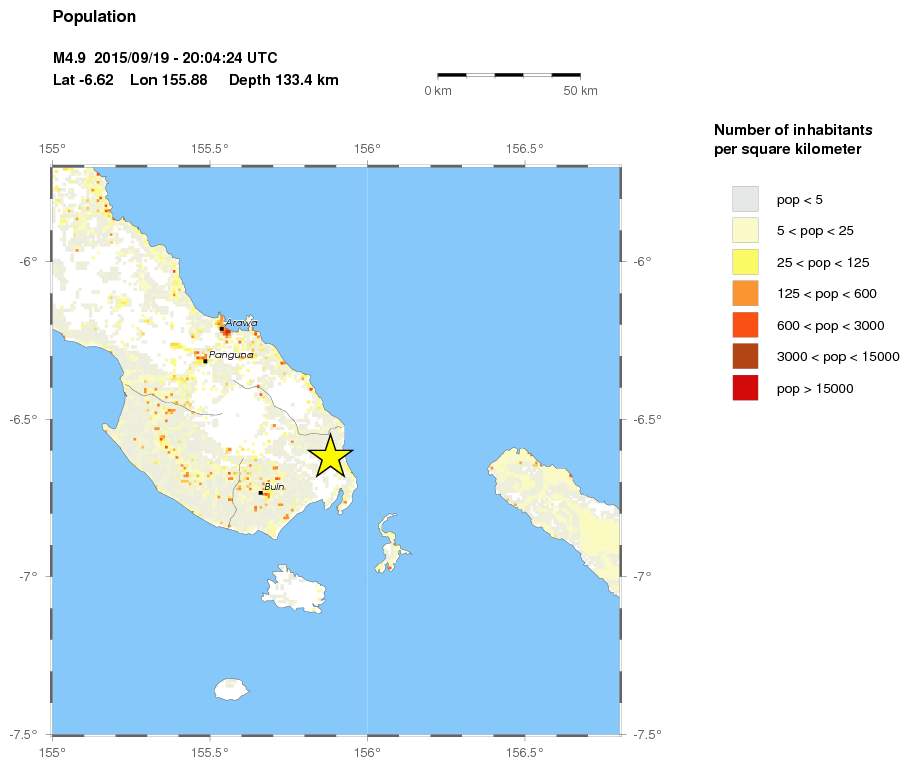Viewport: 910px width, 767px height.
Task: Click the yellow epicenter star marker
Action: 330,456
